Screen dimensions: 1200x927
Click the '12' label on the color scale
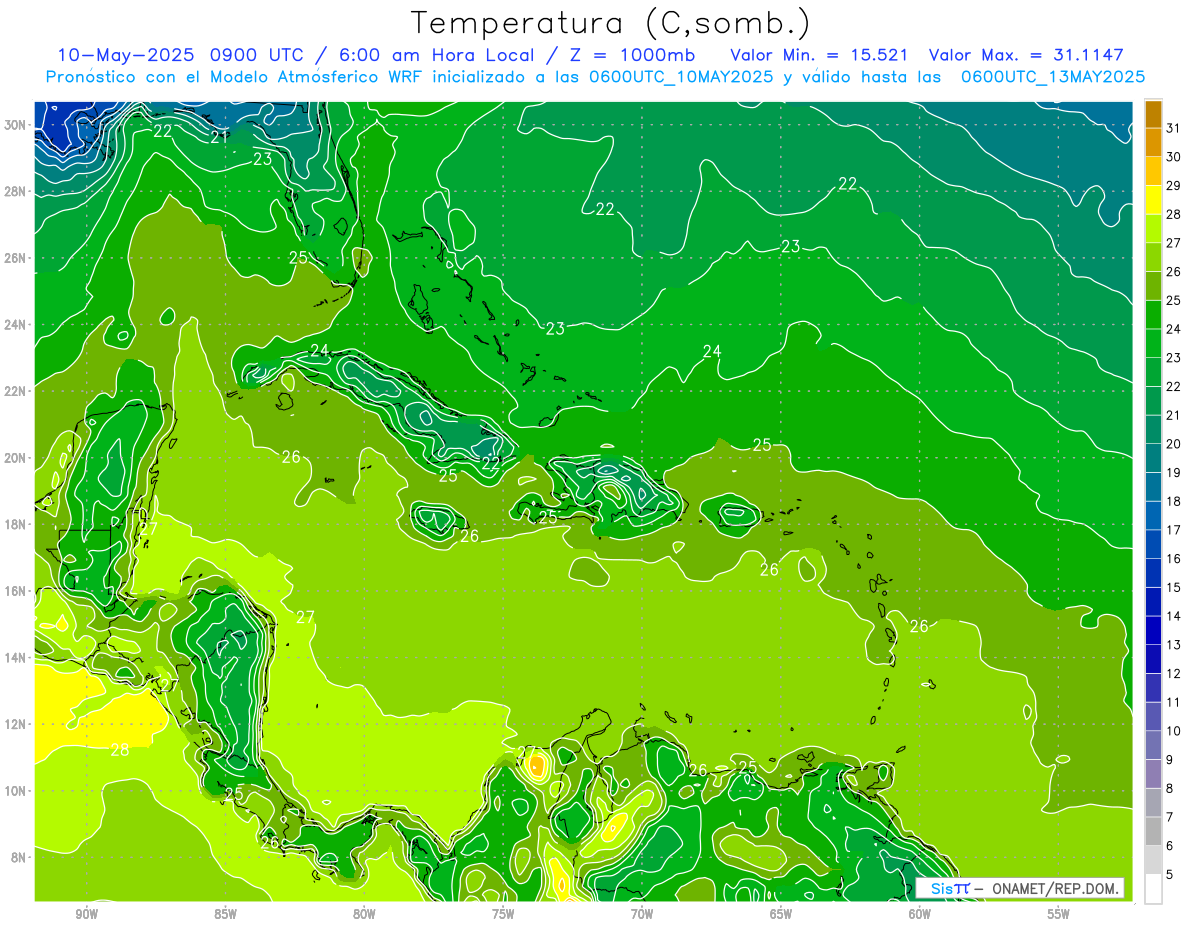[1174, 674]
